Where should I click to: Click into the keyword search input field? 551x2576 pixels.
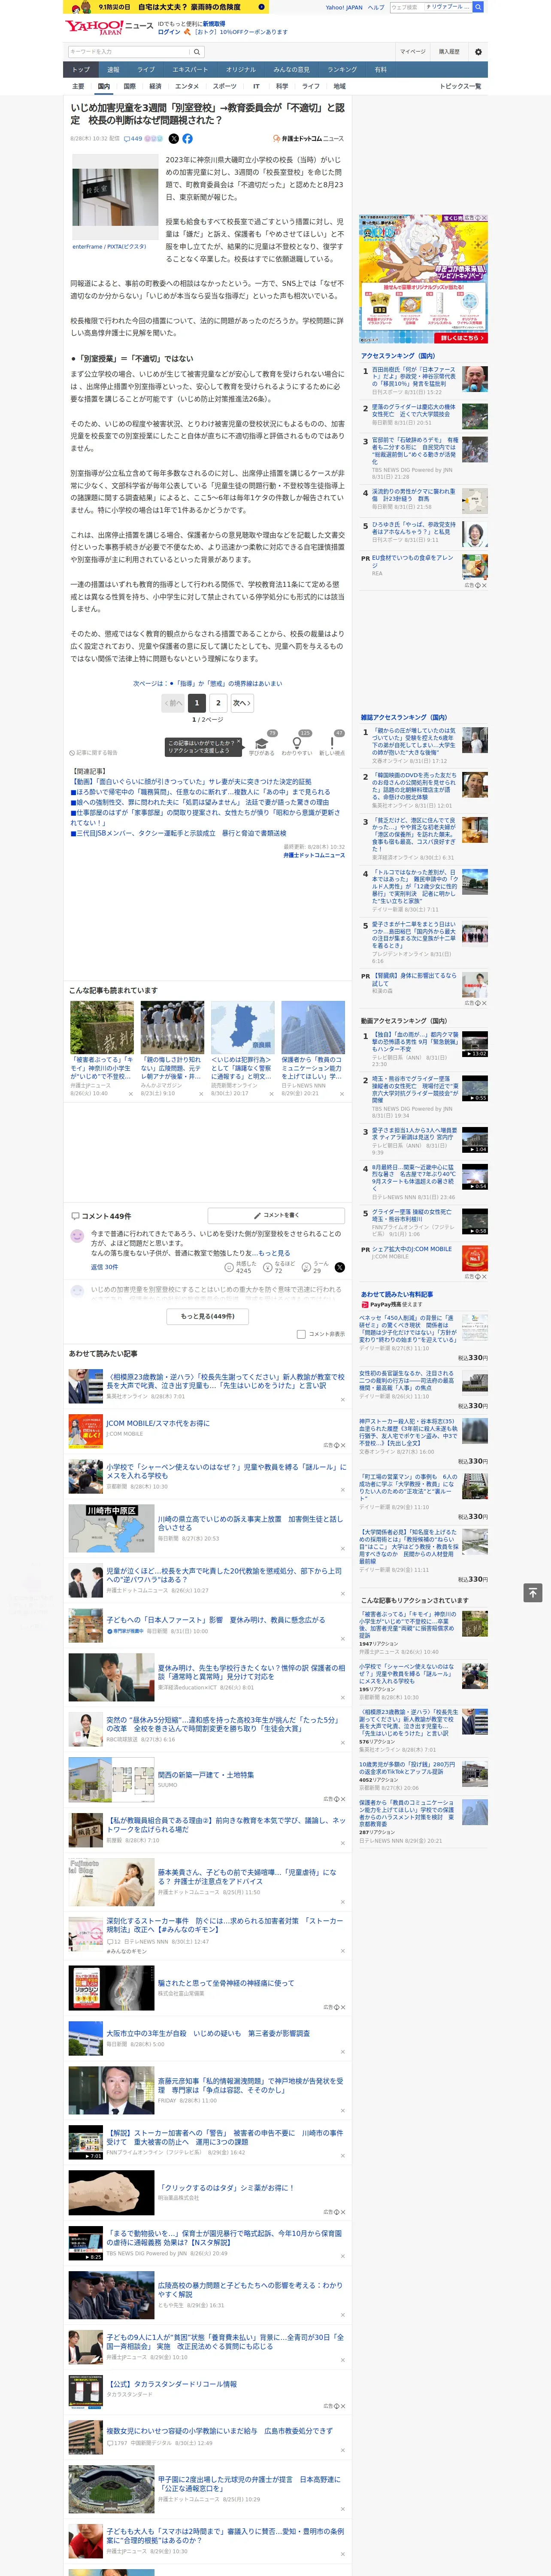128,51
